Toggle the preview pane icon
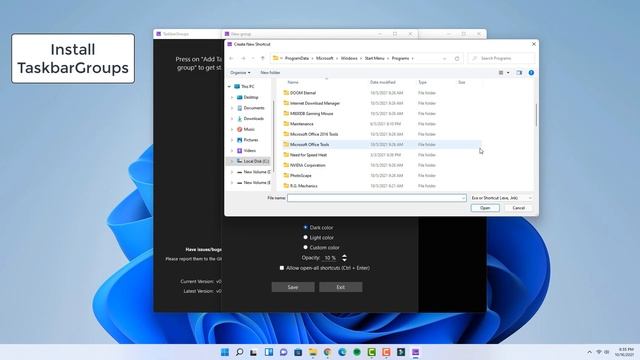 pyautogui.click(x=519, y=73)
